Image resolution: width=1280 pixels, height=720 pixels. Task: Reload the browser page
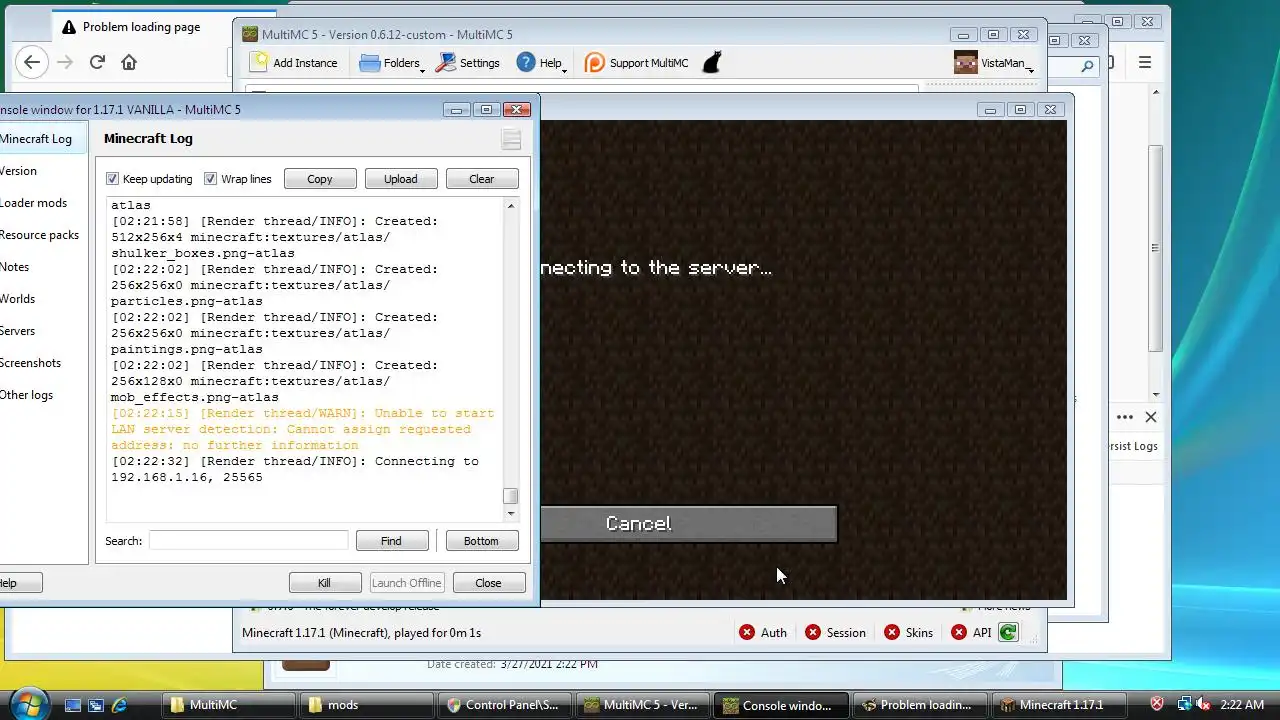pos(97,62)
